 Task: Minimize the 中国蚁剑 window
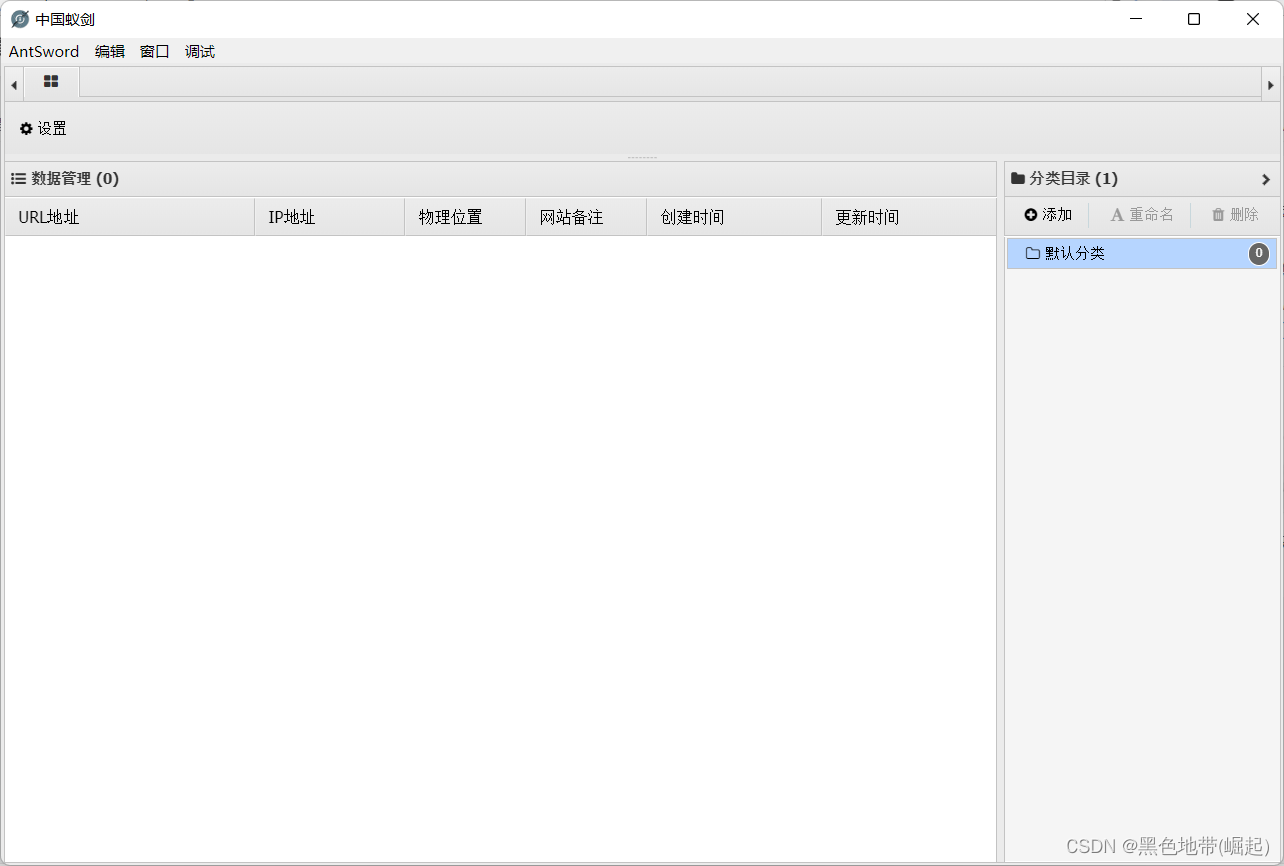(1136, 19)
